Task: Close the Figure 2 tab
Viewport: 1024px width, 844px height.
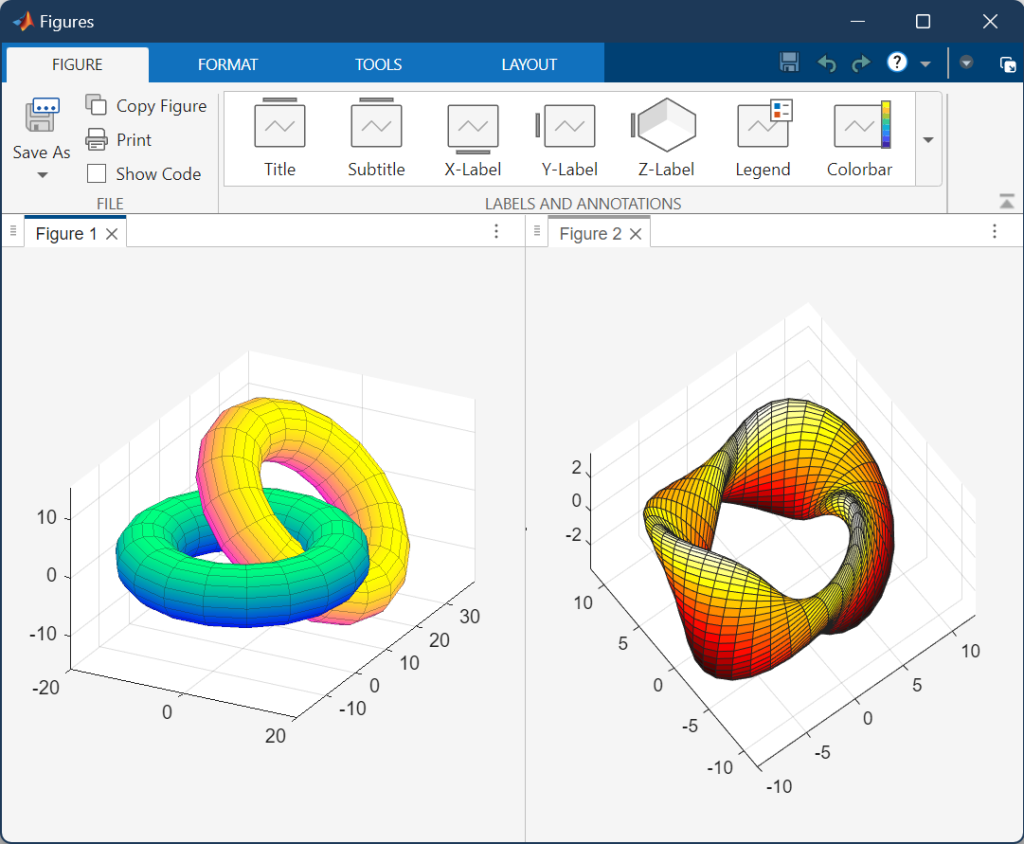Action: pyautogui.click(x=636, y=234)
